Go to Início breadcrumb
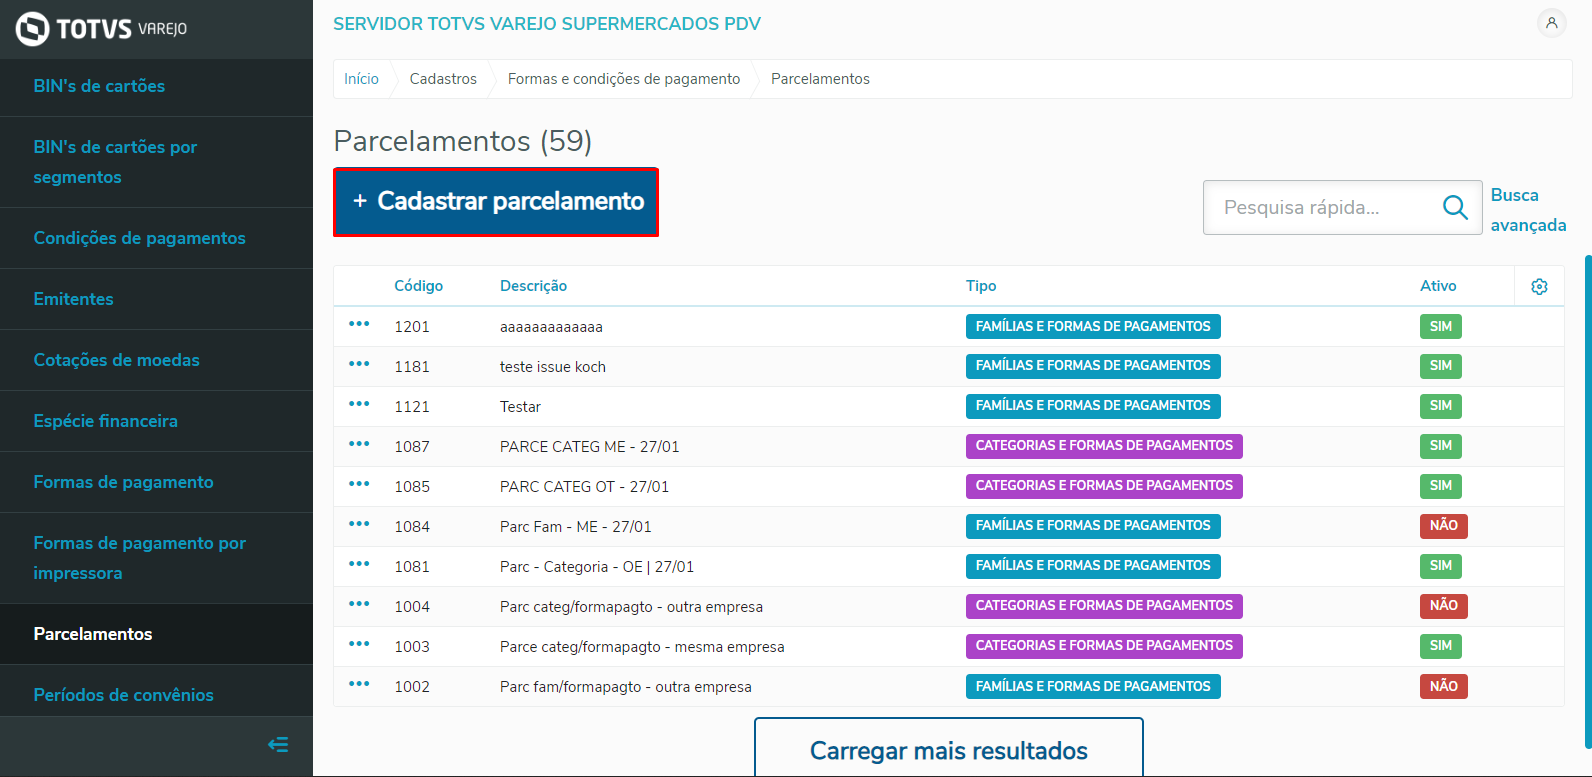The width and height of the screenshot is (1592, 777). [x=361, y=79]
